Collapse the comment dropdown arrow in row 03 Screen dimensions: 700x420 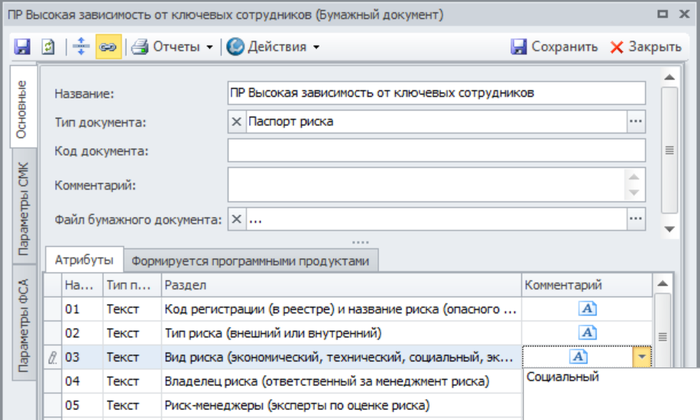[x=641, y=357]
